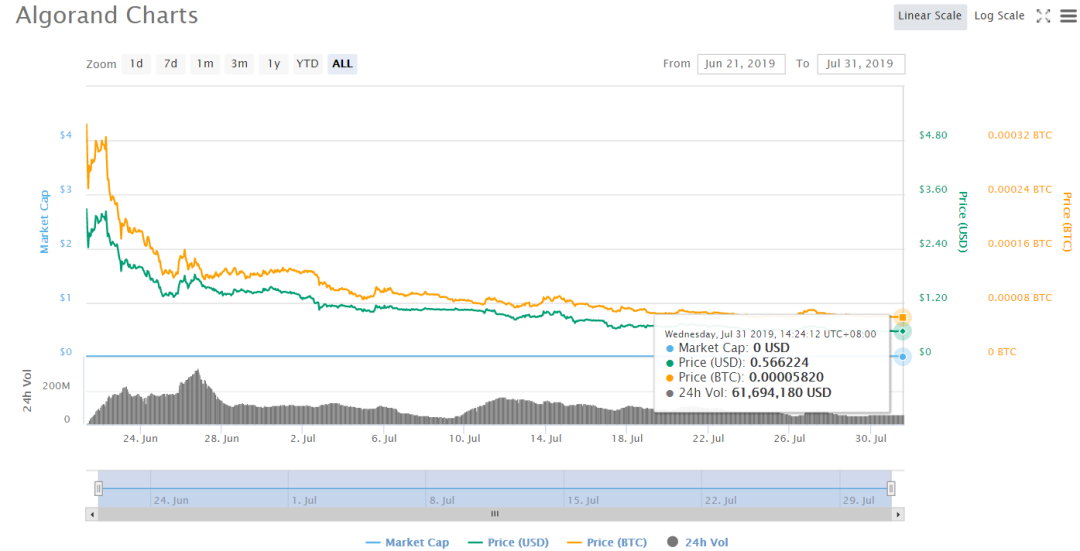
Task: Set zoom range to 1m
Action: pyautogui.click(x=205, y=64)
